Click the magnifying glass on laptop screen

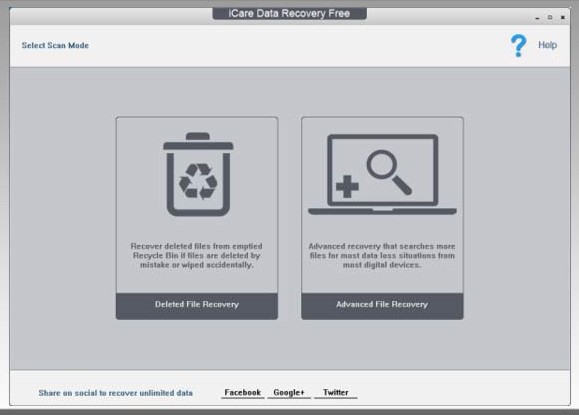(x=389, y=172)
